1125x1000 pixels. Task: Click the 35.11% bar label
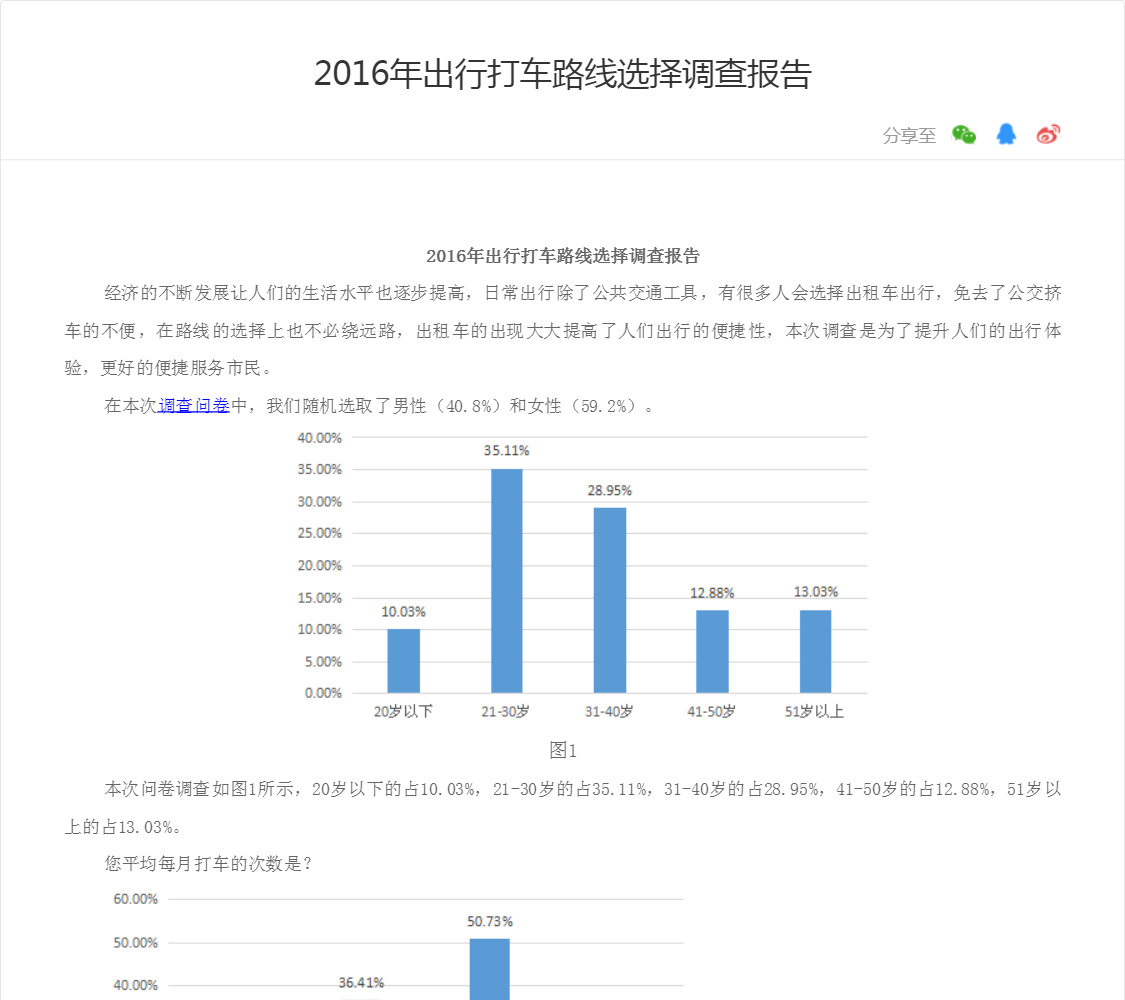pyautogui.click(x=507, y=451)
